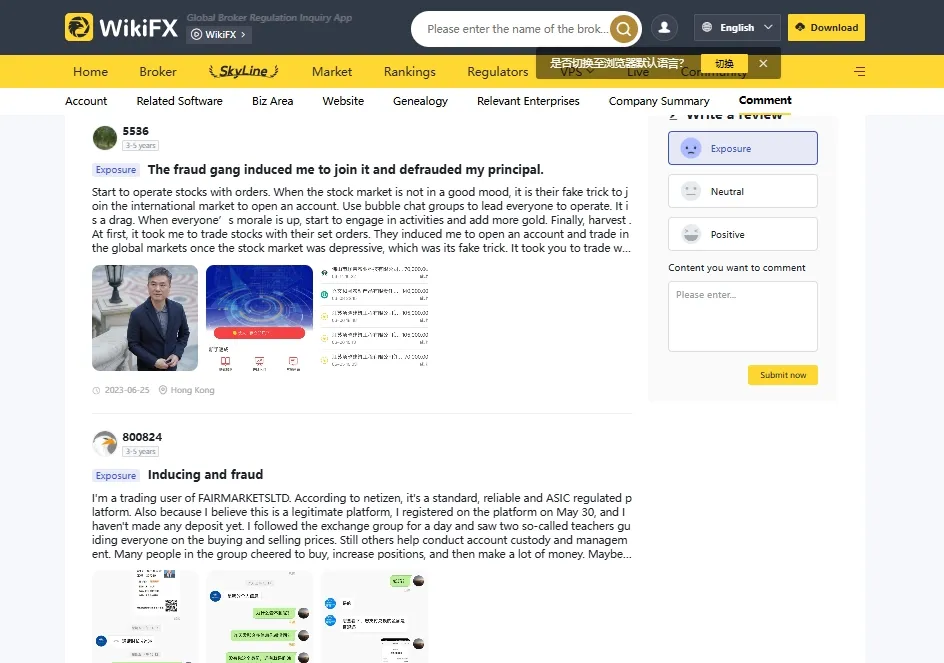Click Exposure tag on 800824's review

tap(116, 475)
